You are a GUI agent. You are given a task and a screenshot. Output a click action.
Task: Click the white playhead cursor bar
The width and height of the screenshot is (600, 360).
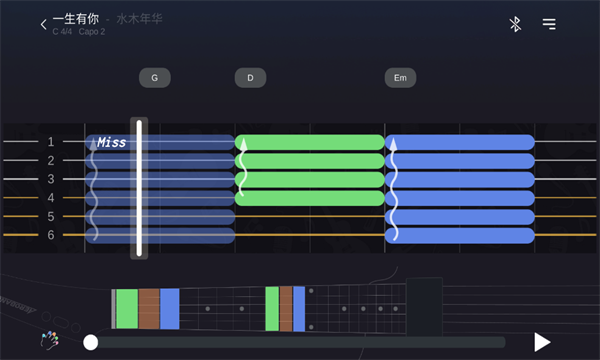(139, 188)
